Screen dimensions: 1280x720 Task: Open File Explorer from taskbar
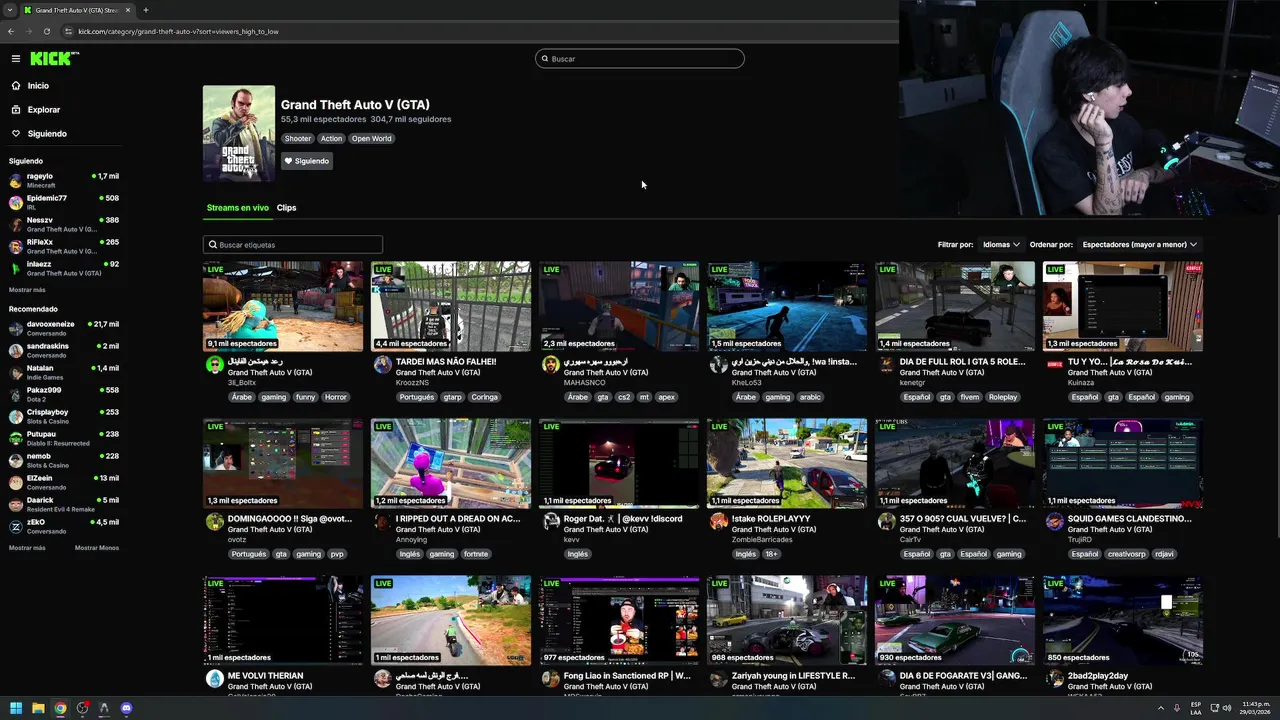click(x=38, y=708)
